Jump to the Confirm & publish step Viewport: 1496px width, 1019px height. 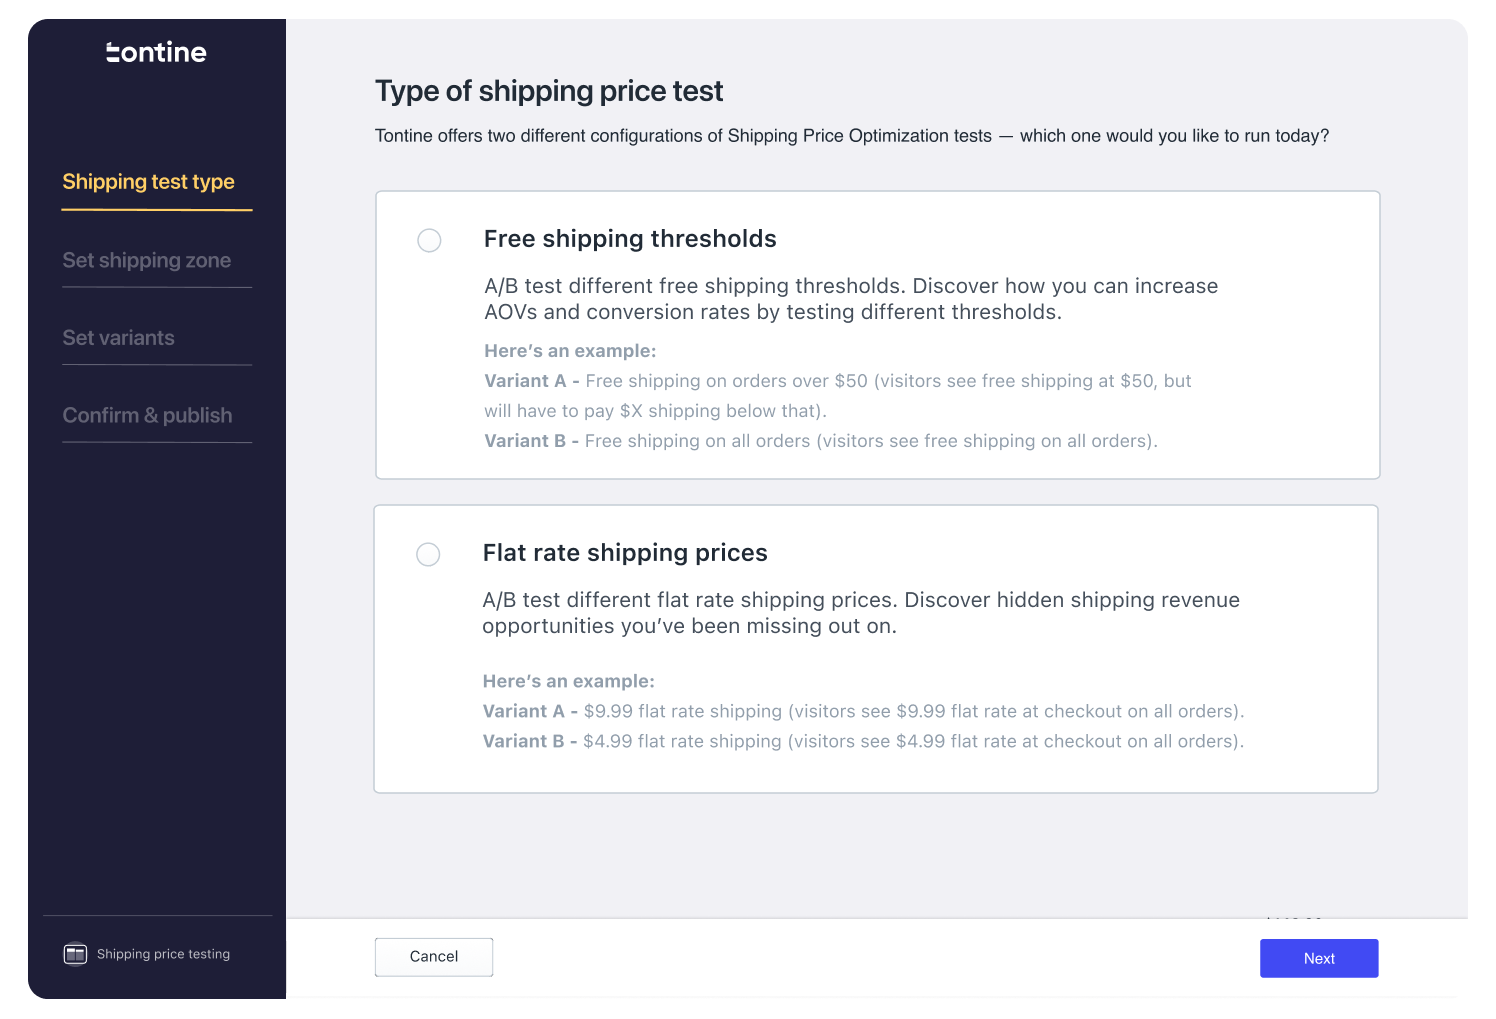[147, 415]
